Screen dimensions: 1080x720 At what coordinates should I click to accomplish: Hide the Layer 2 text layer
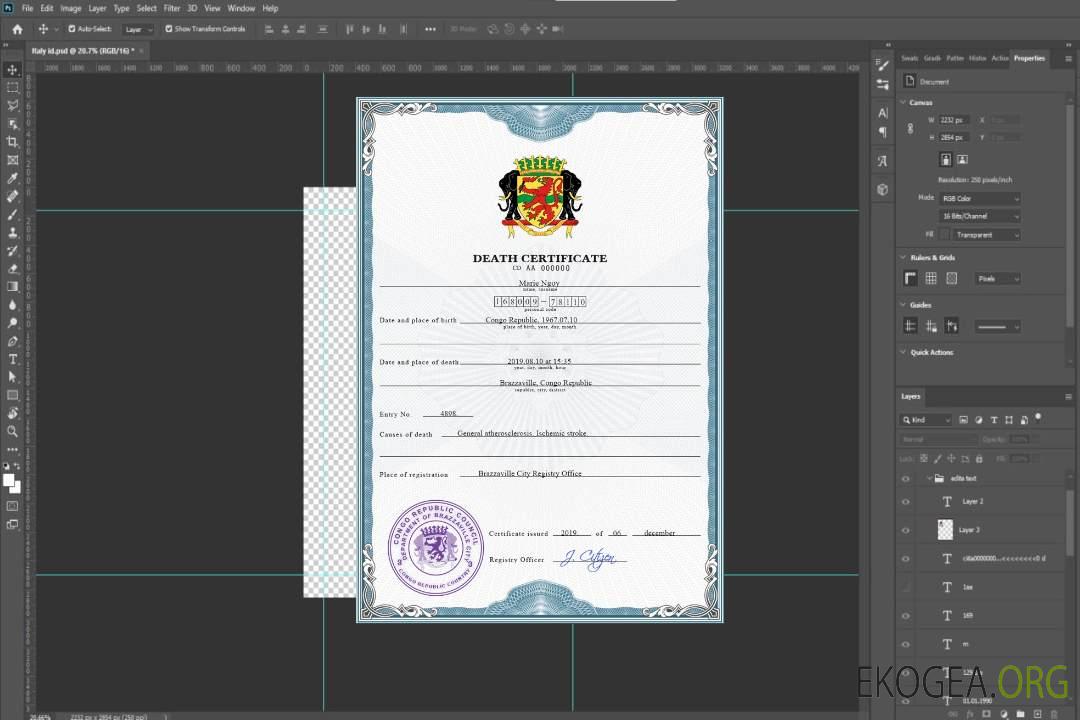click(906, 502)
